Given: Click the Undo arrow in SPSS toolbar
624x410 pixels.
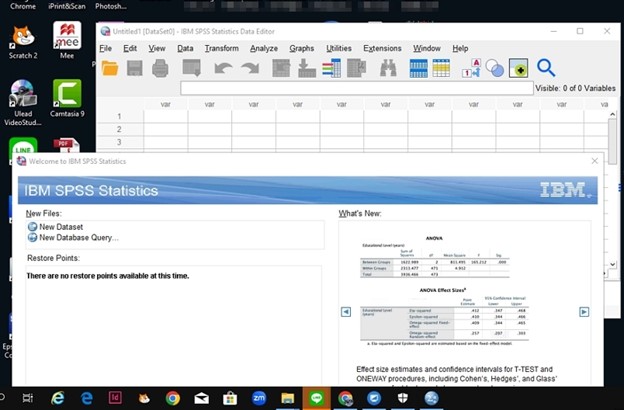Looking at the screenshot, I should click(x=223, y=68).
